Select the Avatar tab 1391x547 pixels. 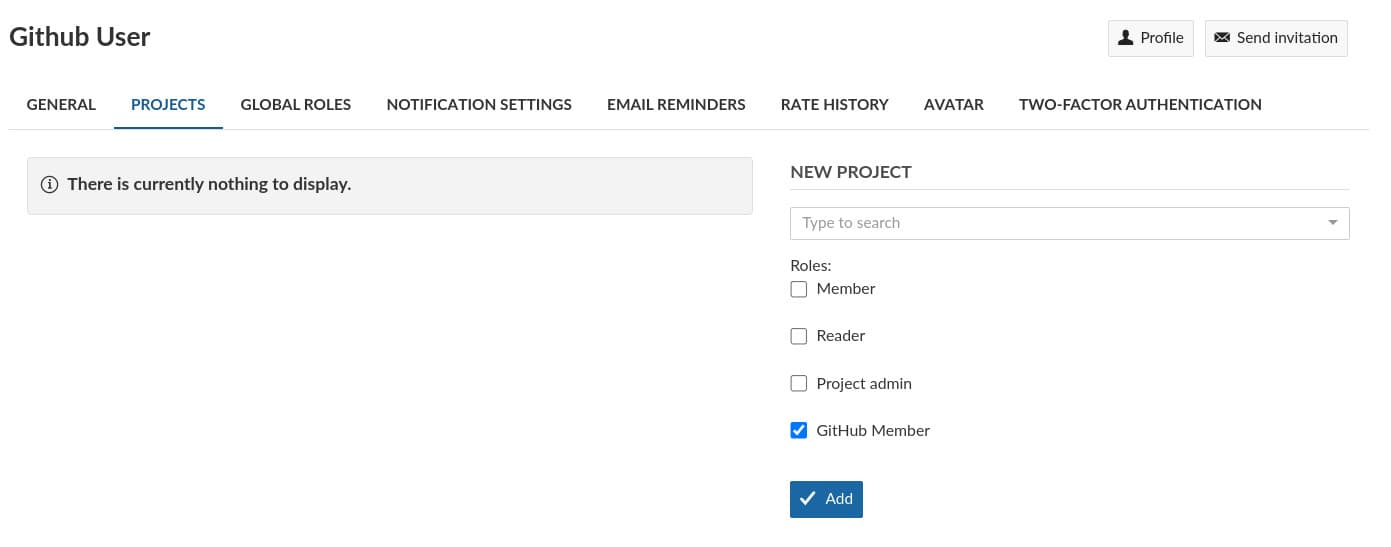[x=953, y=104]
